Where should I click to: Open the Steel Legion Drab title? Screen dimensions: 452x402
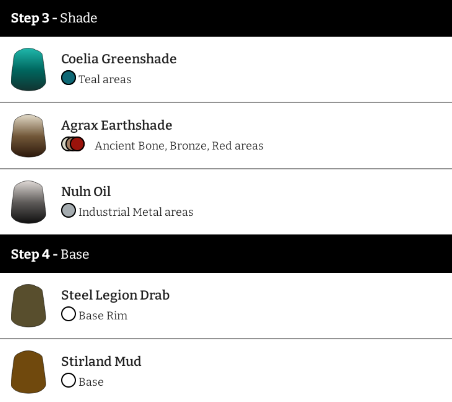pyautogui.click(x=115, y=295)
